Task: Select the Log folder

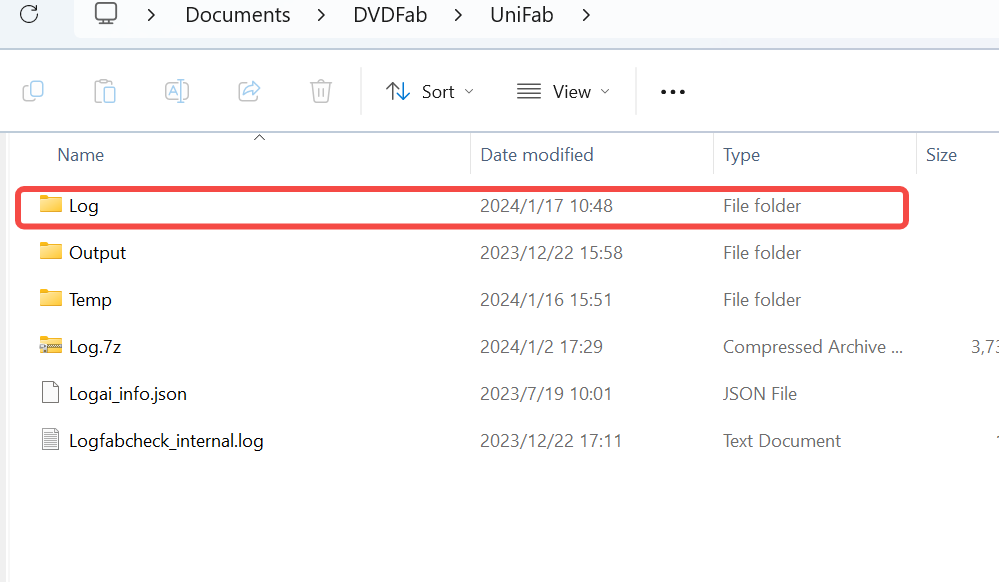Action: [x=83, y=206]
